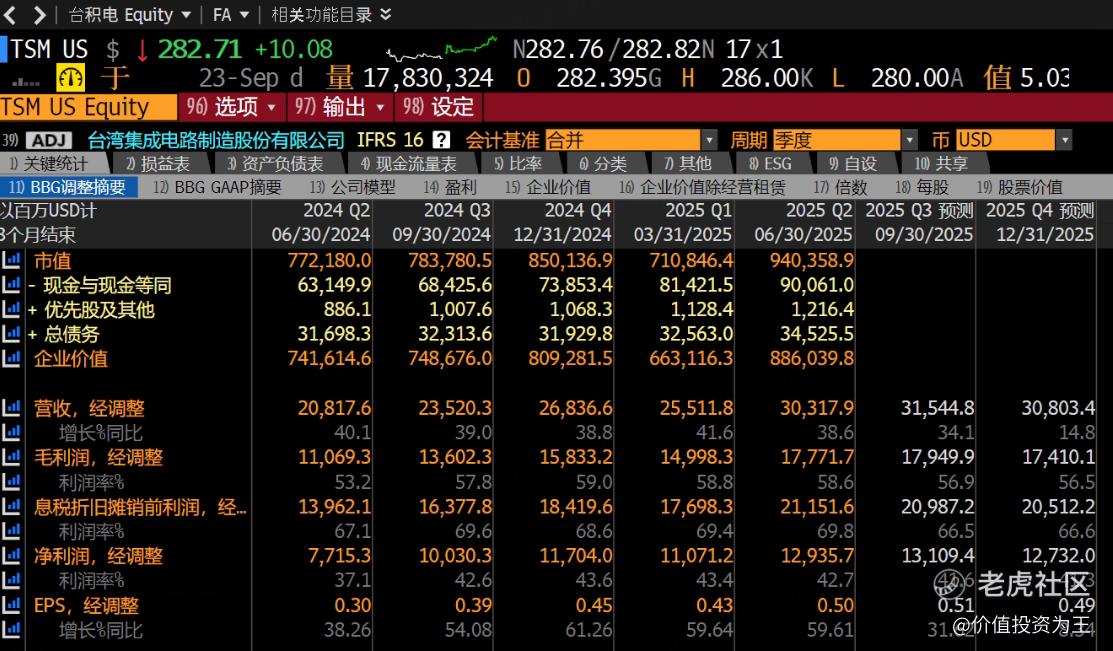Image resolution: width=1113 pixels, height=651 pixels.
Task: Click the chart icon for EPS 增长%同比 row
Action: click(11, 630)
